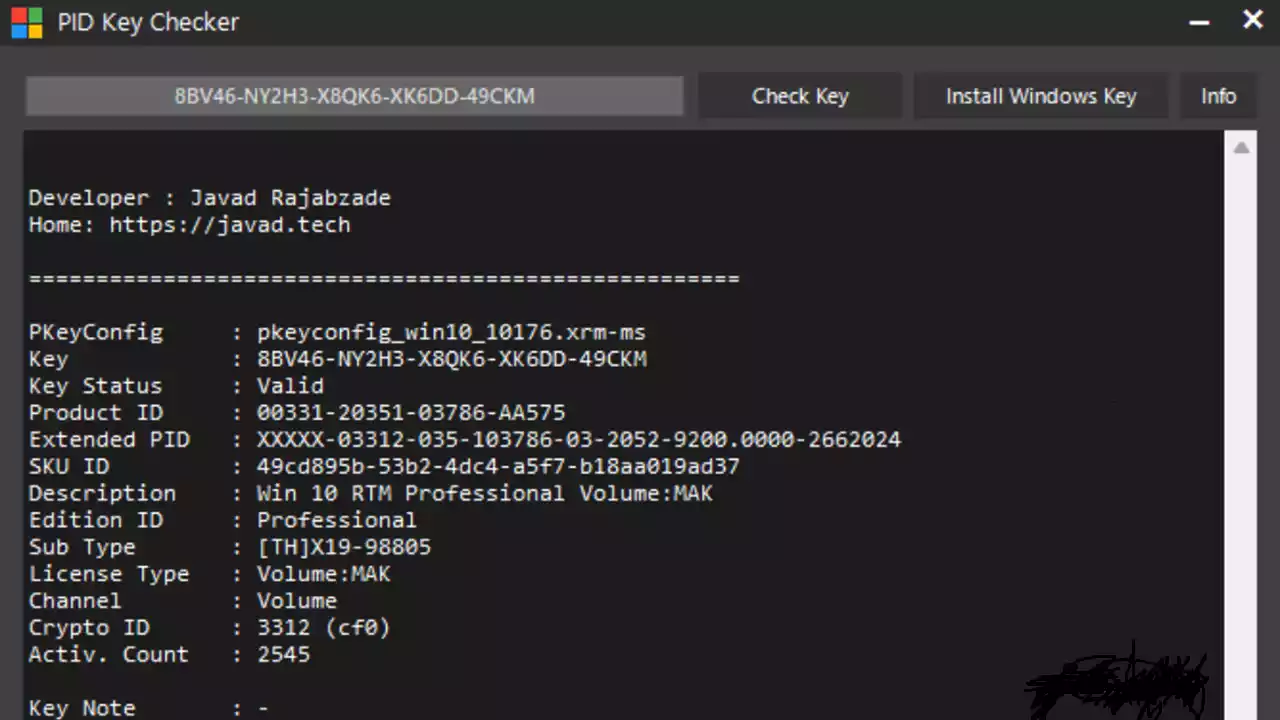Click description Win 10 RTM Professional Volume:MAK

click(x=485, y=494)
